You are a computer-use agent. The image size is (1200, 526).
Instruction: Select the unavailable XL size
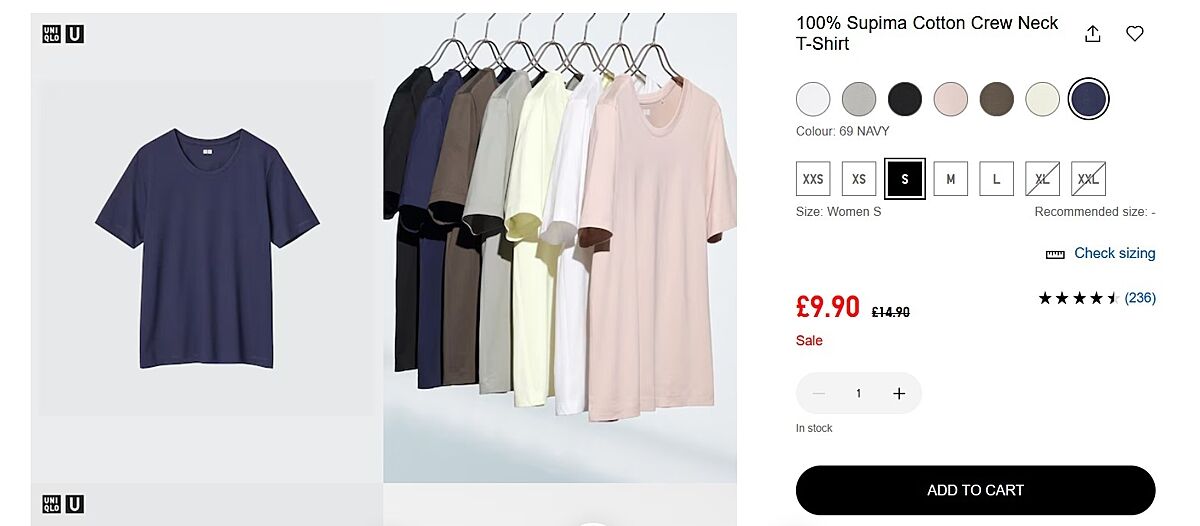(x=1042, y=179)
